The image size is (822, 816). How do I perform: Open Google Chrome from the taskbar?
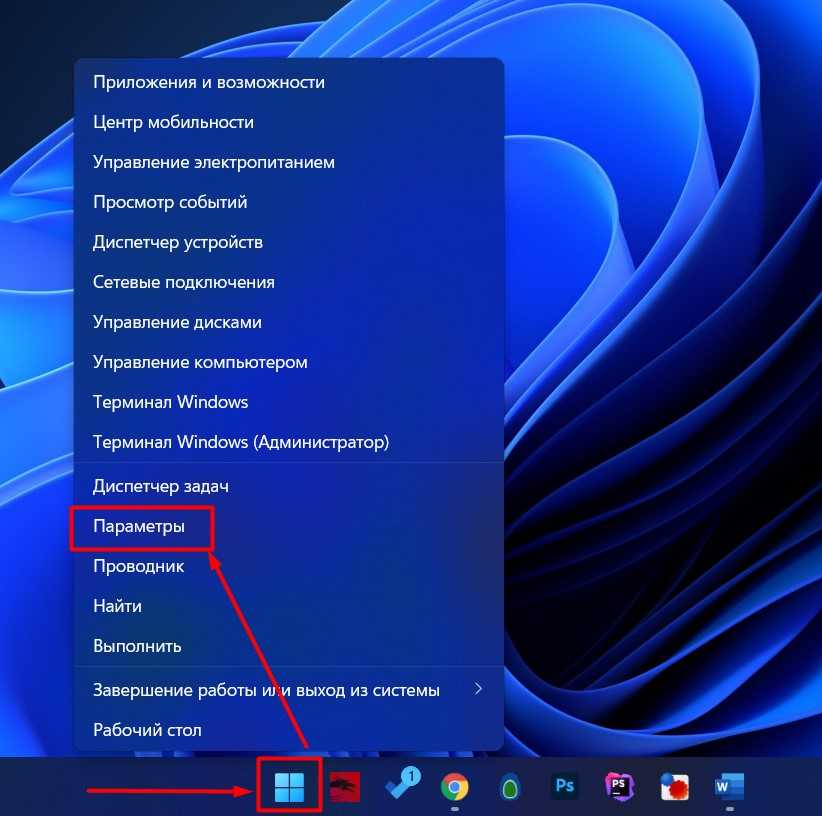tap(455, 787)
